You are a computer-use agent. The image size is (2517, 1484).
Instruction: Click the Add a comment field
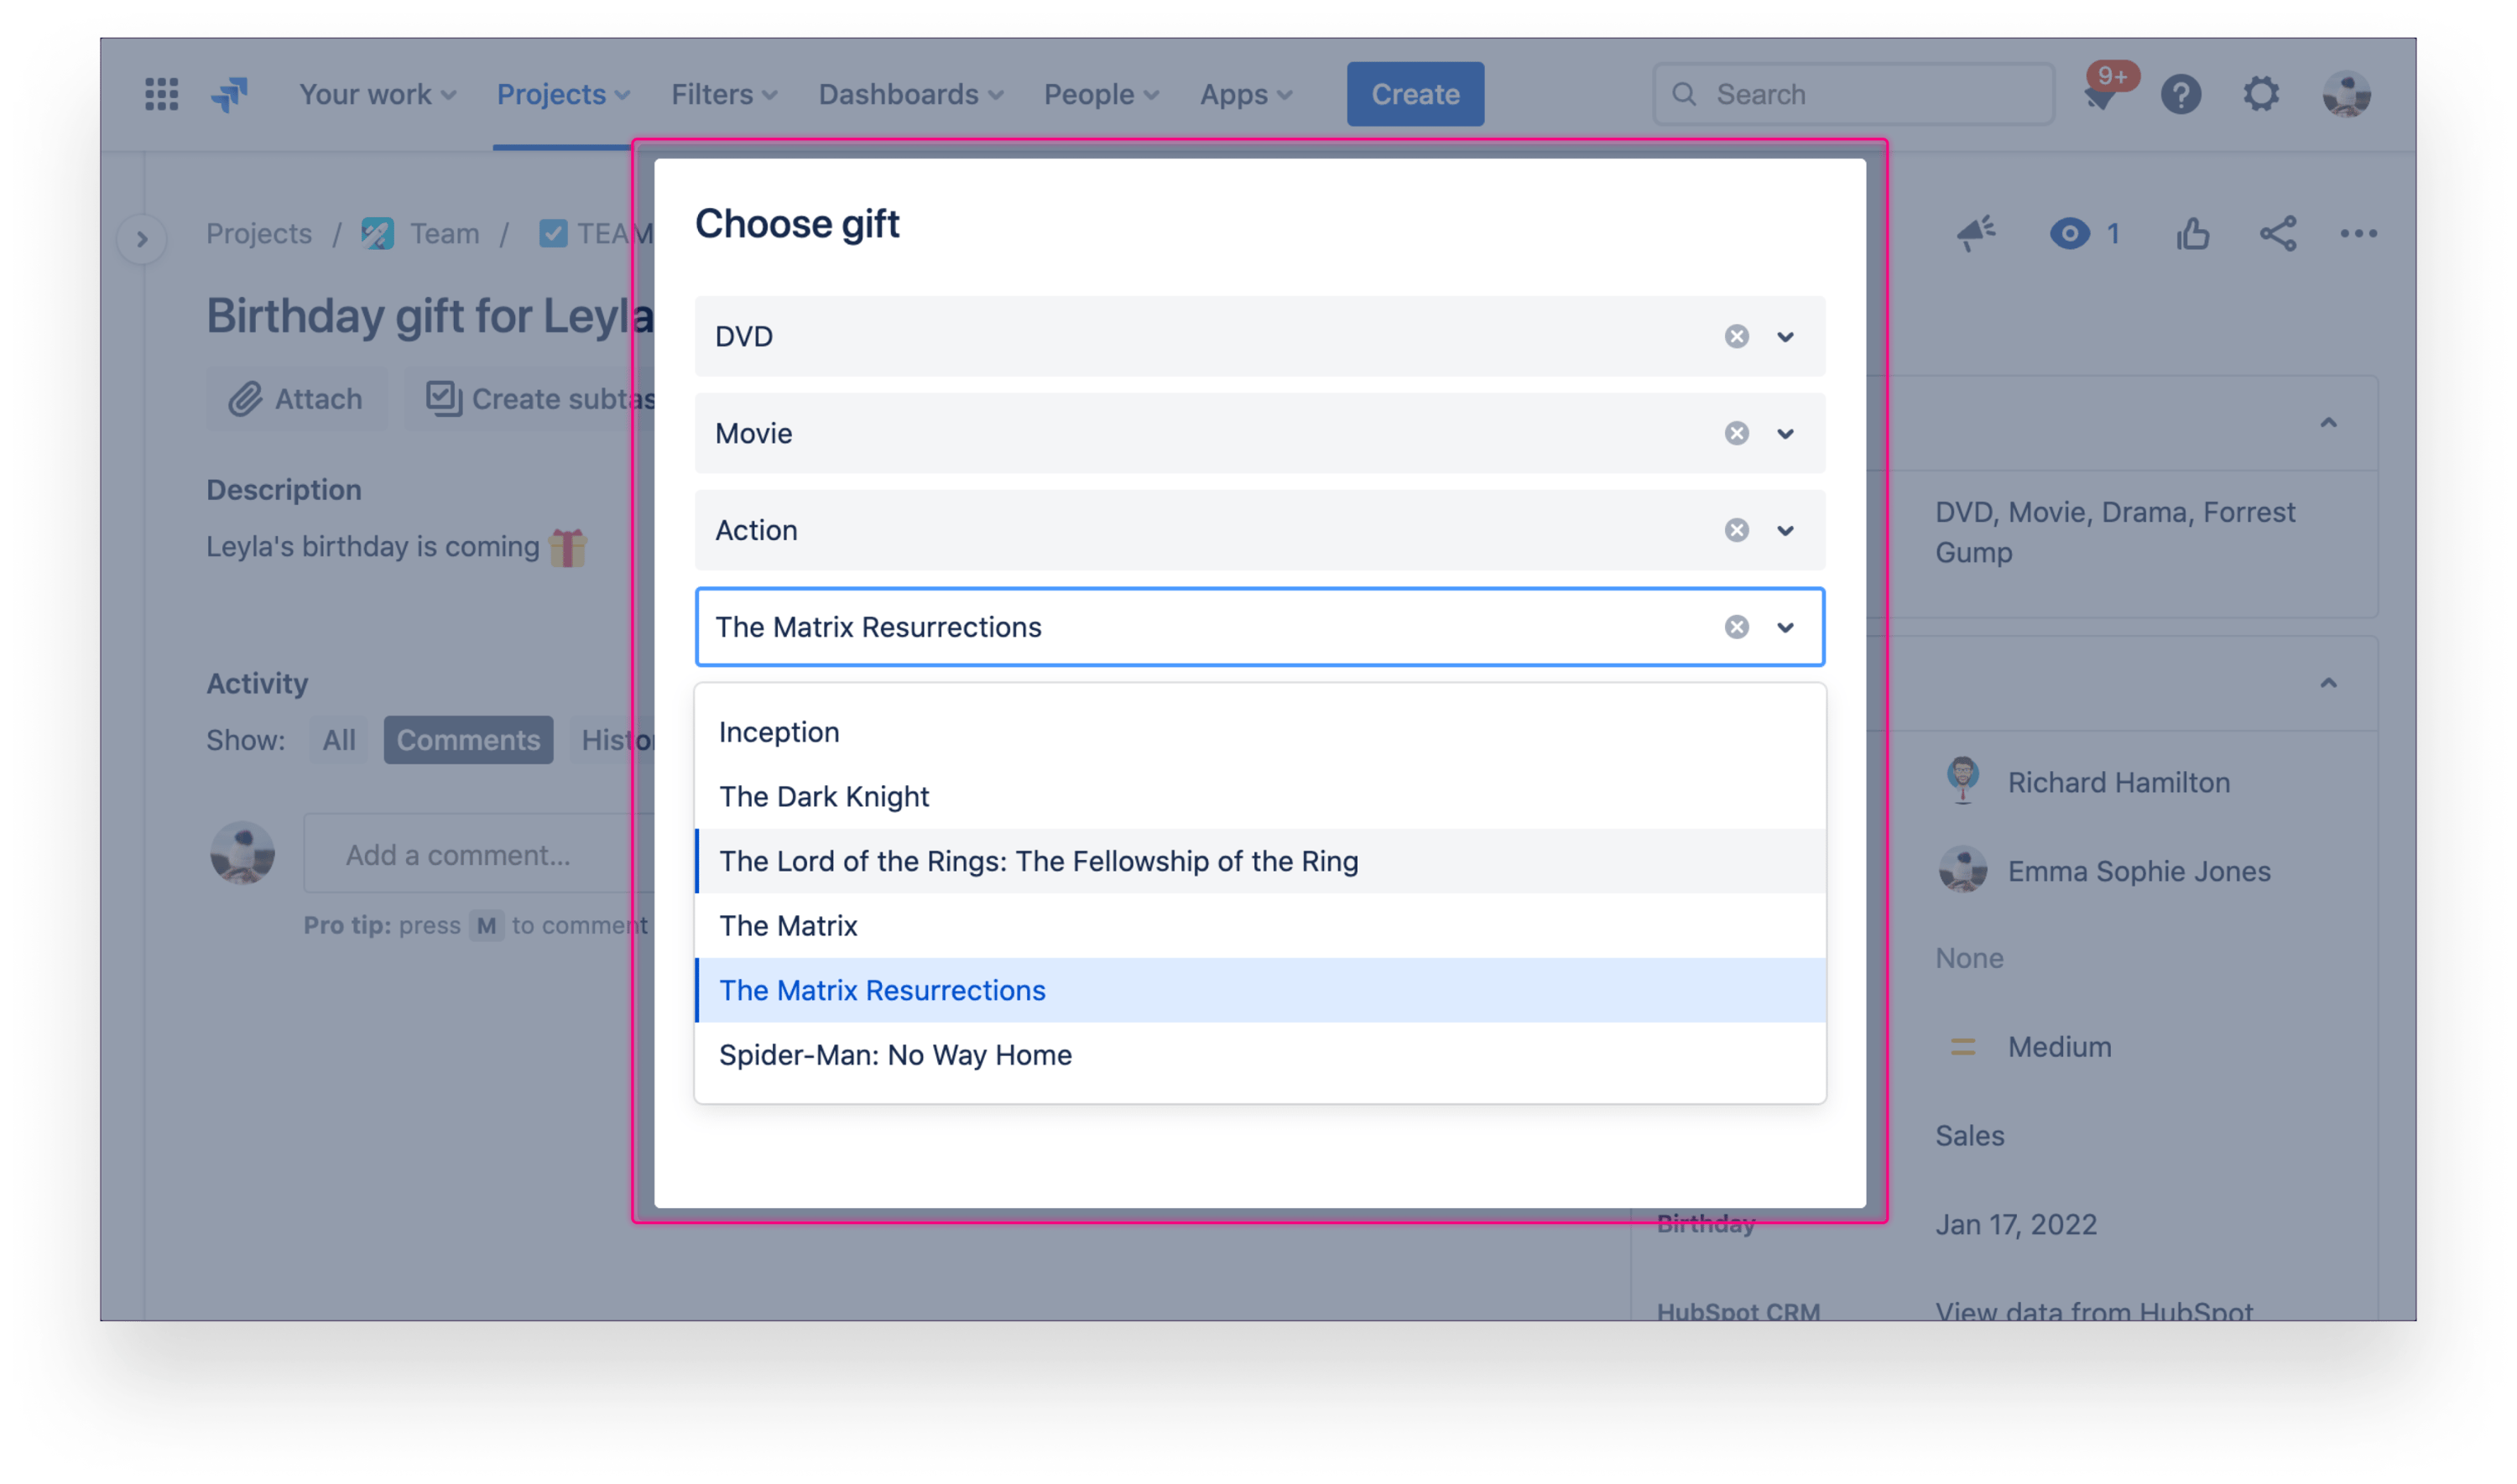[x=480, y=855]
